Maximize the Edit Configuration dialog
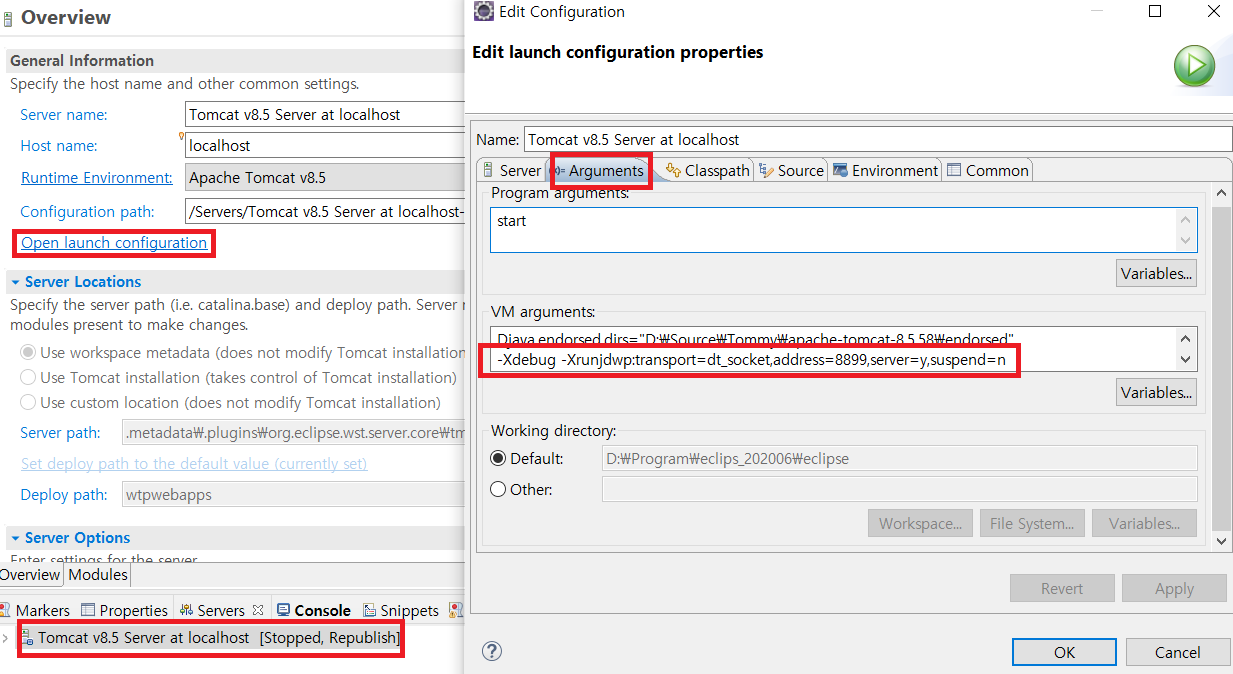1233x674 pixels. pyautogui.click(x=1155, y=12)
